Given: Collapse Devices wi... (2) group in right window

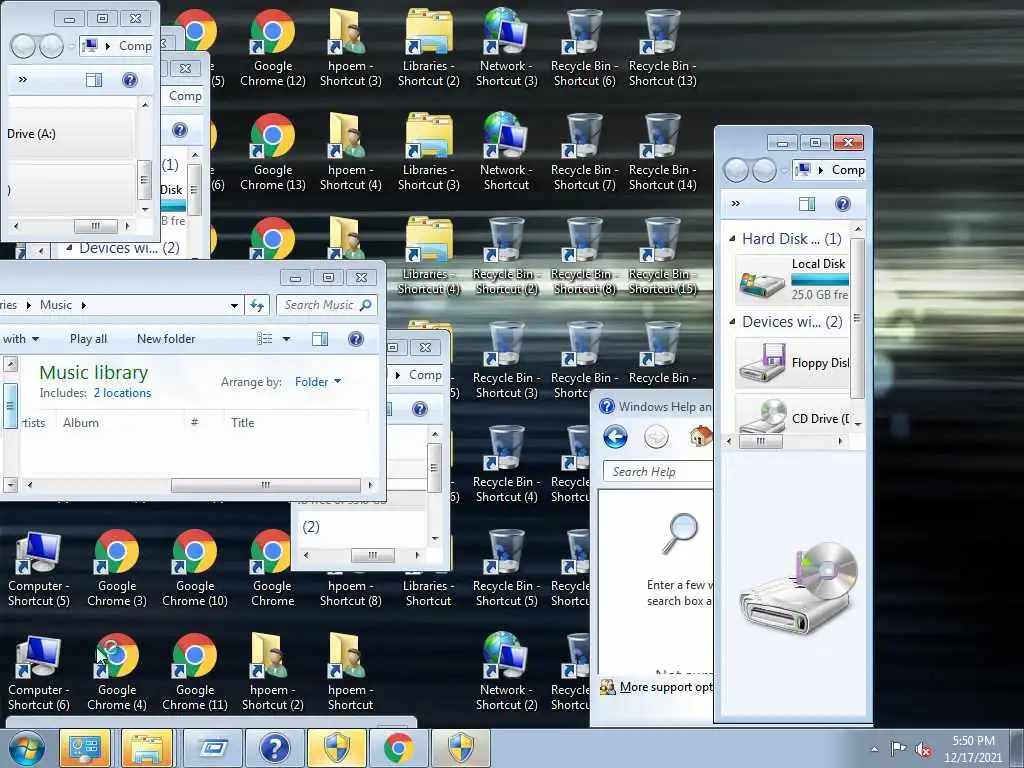Looking at the screenshot, I should tap(732, 321).
